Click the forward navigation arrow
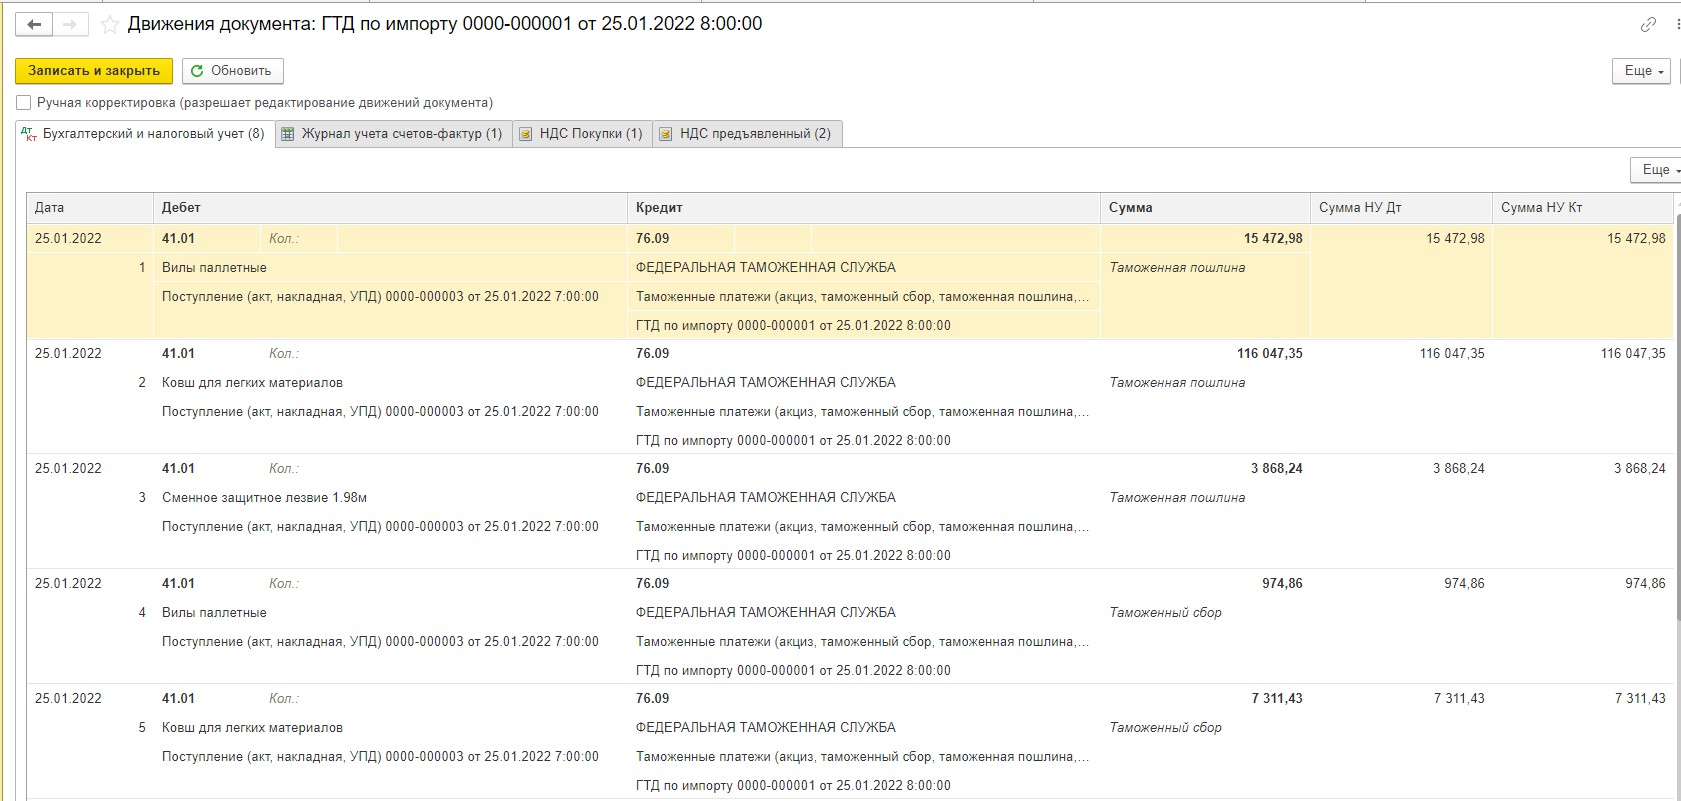Image resolution: width=1681 pixels, height=801 pixels. (x=70, y=24)
